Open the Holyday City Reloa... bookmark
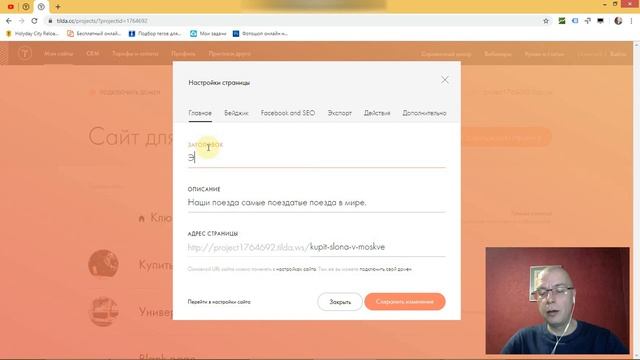 click(33, 33)
